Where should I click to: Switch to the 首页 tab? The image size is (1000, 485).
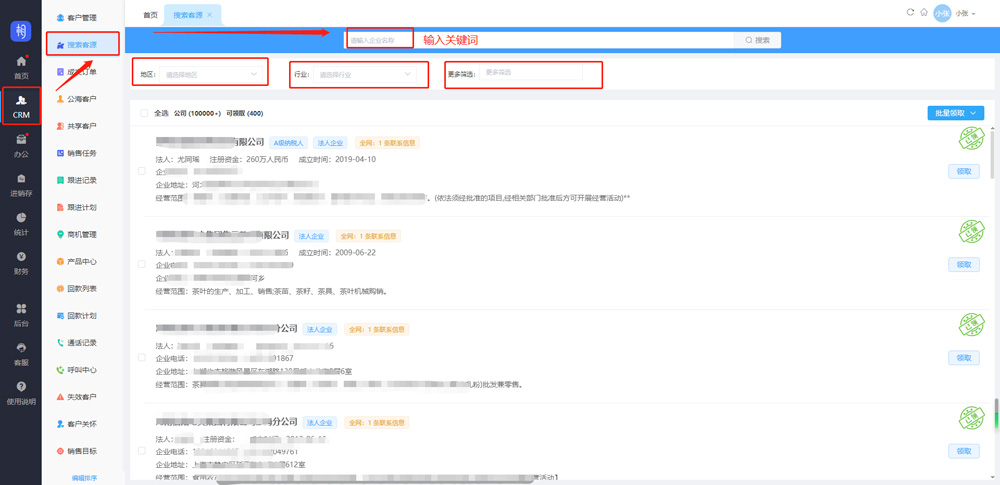click(x=150, y=15)
